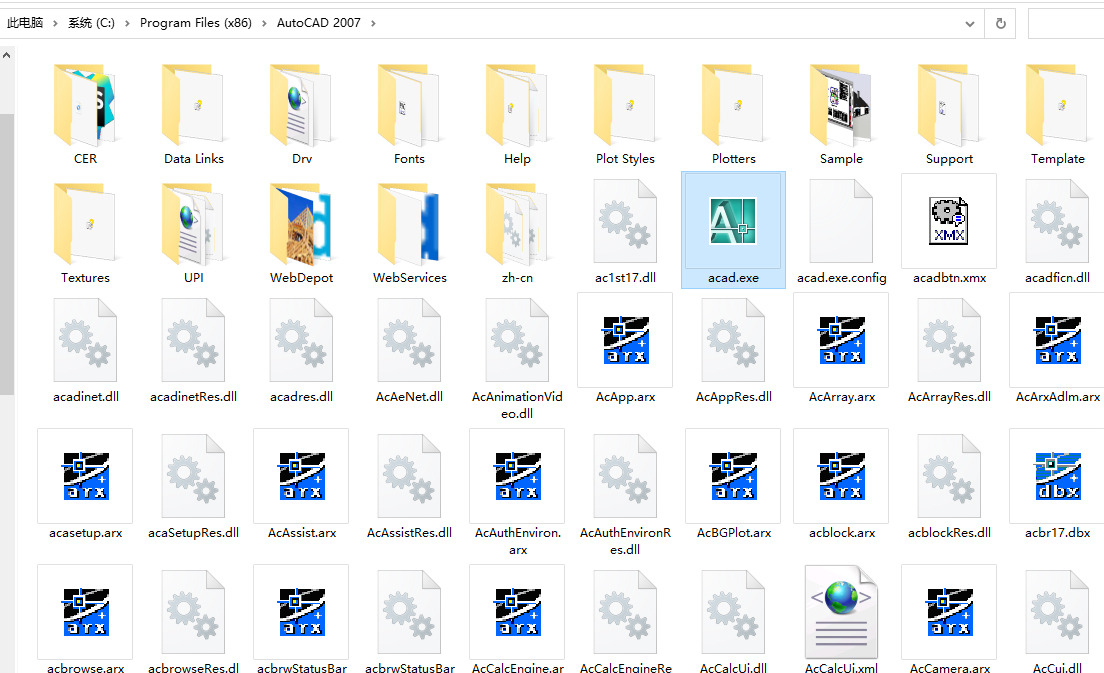Click the AcCalcEngine.arx file icon

point(518,612)
